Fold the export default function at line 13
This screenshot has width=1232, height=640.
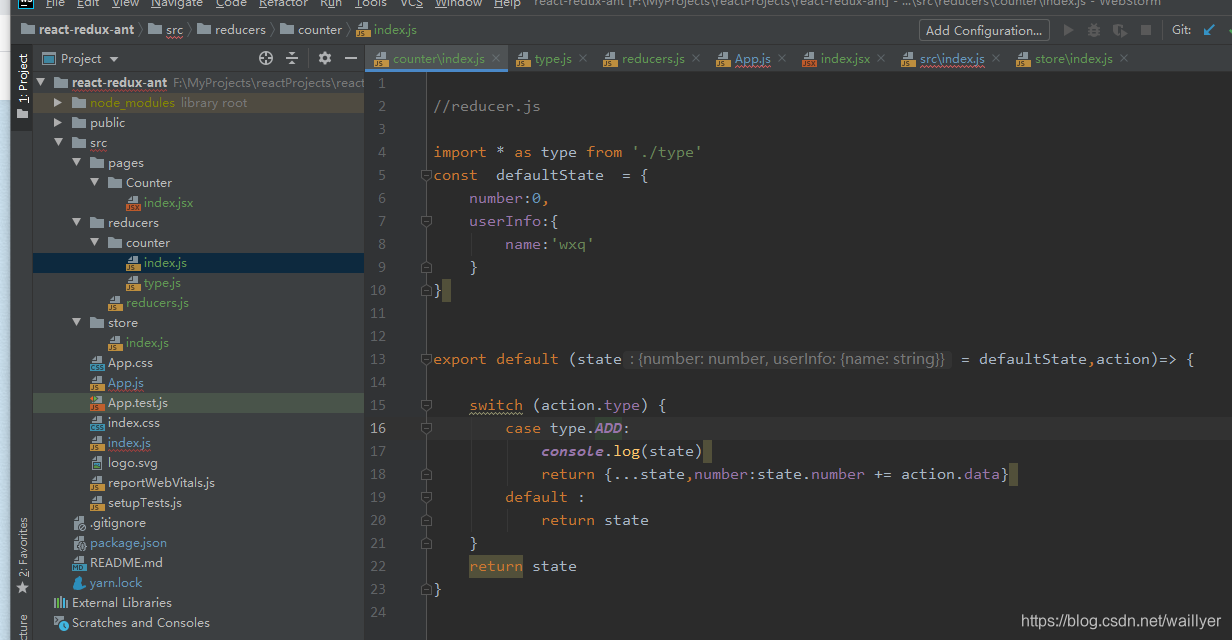click(426, 359)
